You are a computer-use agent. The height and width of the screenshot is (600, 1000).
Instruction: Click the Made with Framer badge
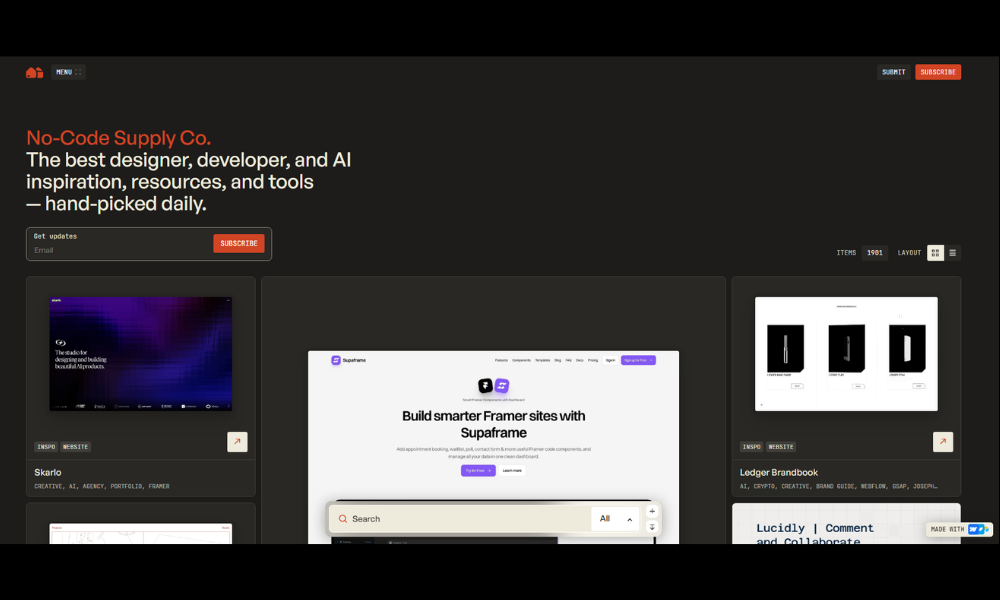[959, 529]
